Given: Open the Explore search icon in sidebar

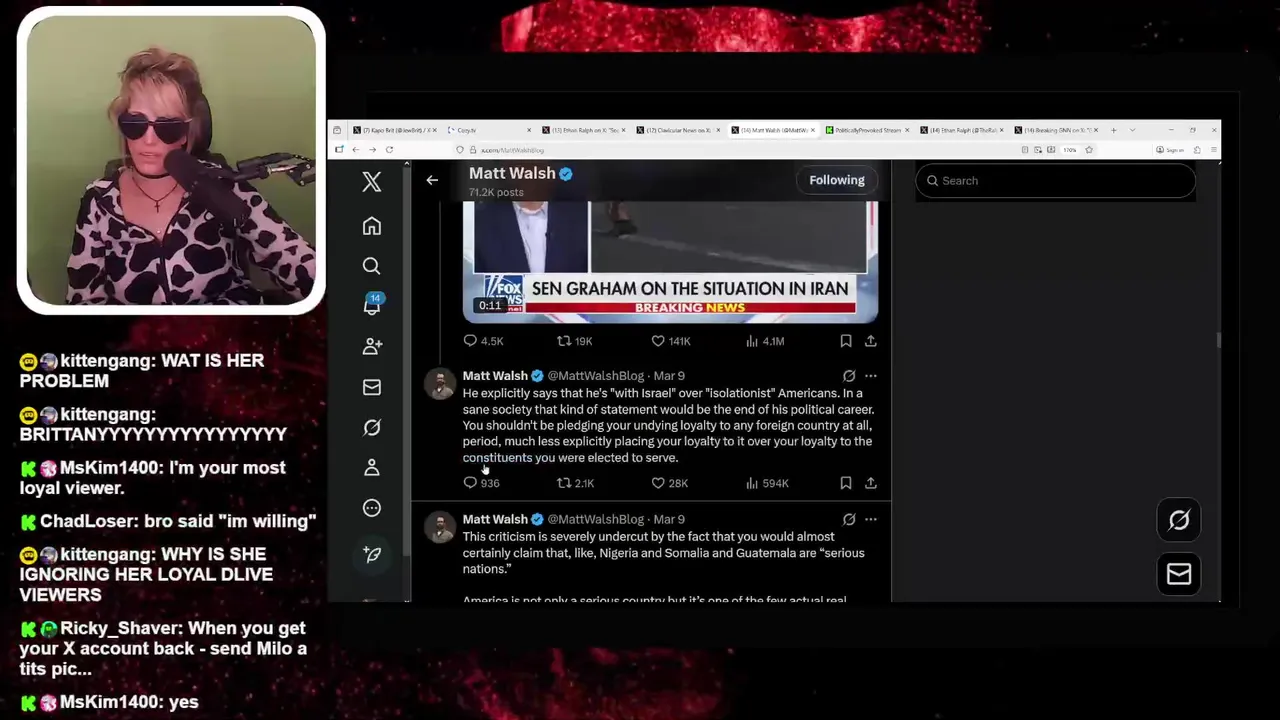Looking at the screenshot, I should [x=372, y=266].
